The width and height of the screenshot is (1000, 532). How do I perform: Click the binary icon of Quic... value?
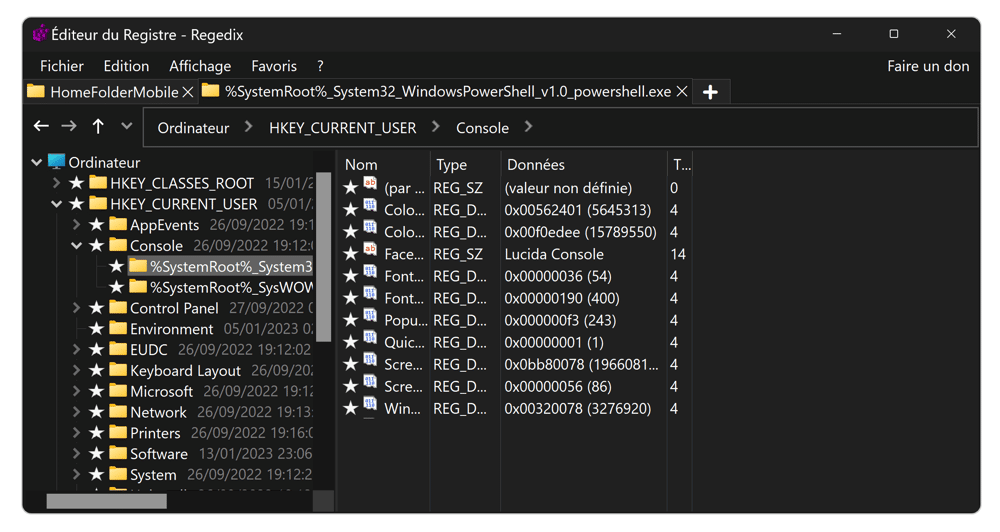point(371,339)
